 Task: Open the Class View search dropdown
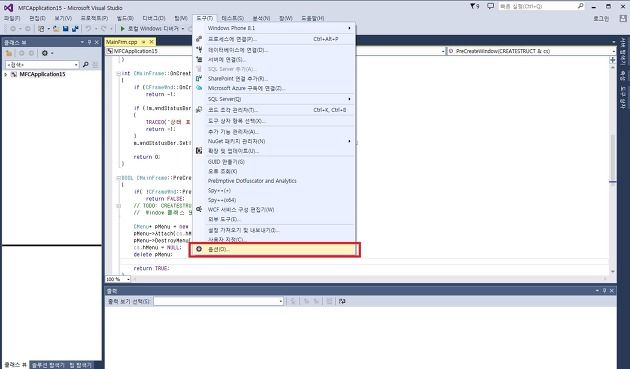[x=76, y=65]
